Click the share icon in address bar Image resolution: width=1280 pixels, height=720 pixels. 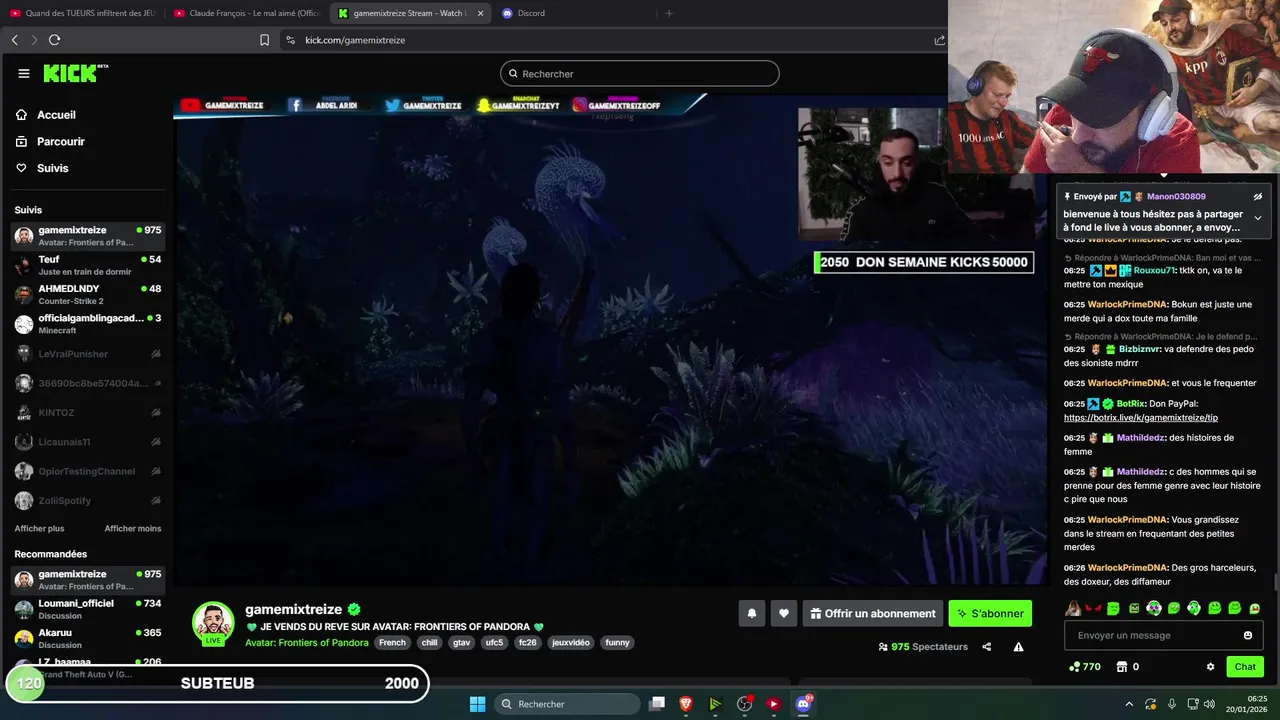click(x=939, y=40)
